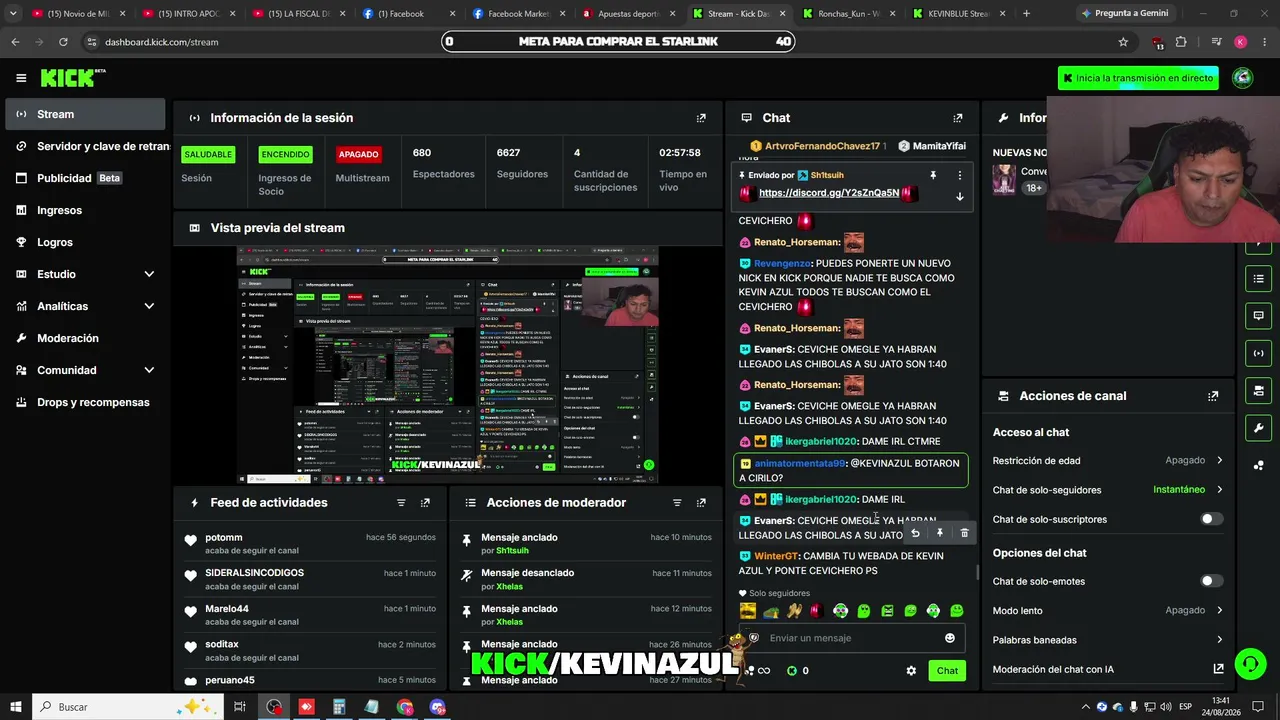Open the Windows Start menu
The height and width of the screenshot is (720, 1280).
(16, 707)
